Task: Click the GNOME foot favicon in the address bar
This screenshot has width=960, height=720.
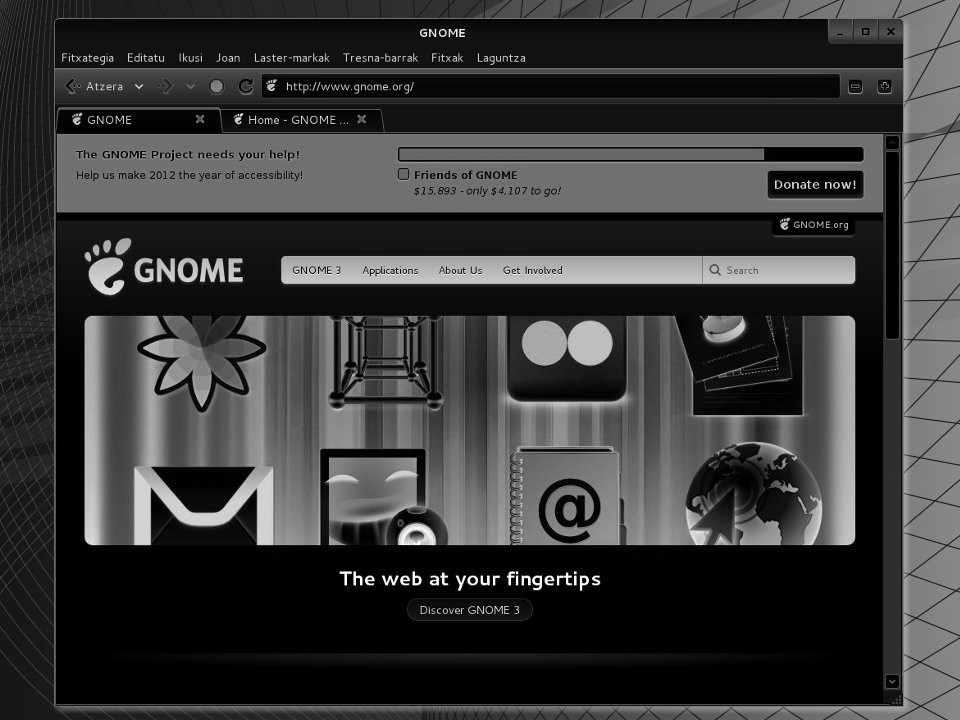Action: [x=272, y=86]
